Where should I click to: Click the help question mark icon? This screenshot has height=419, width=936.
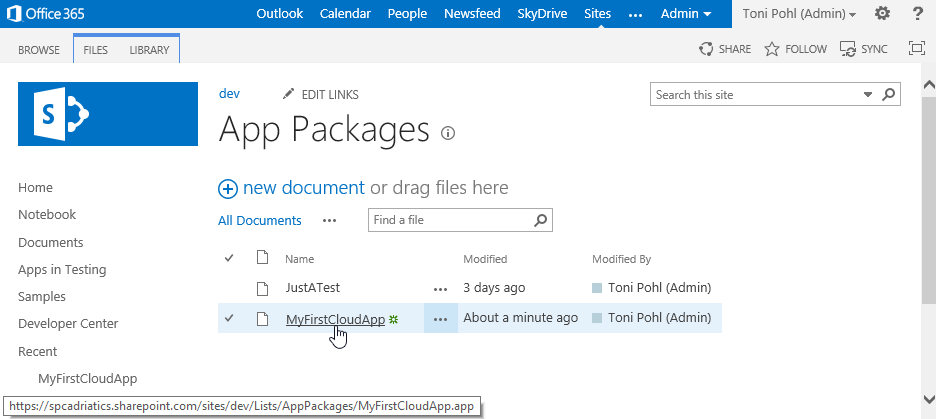(x=918, y=14)
